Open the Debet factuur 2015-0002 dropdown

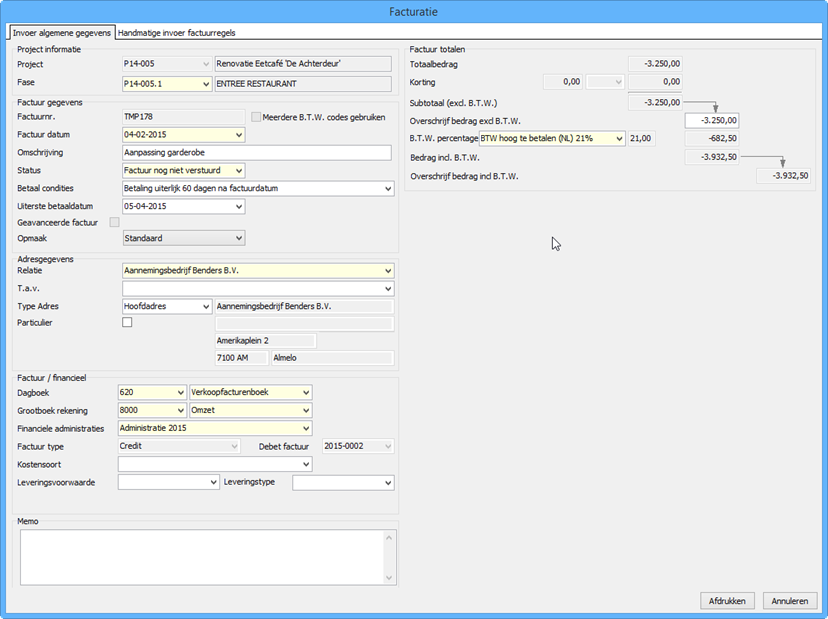point(388,446)
